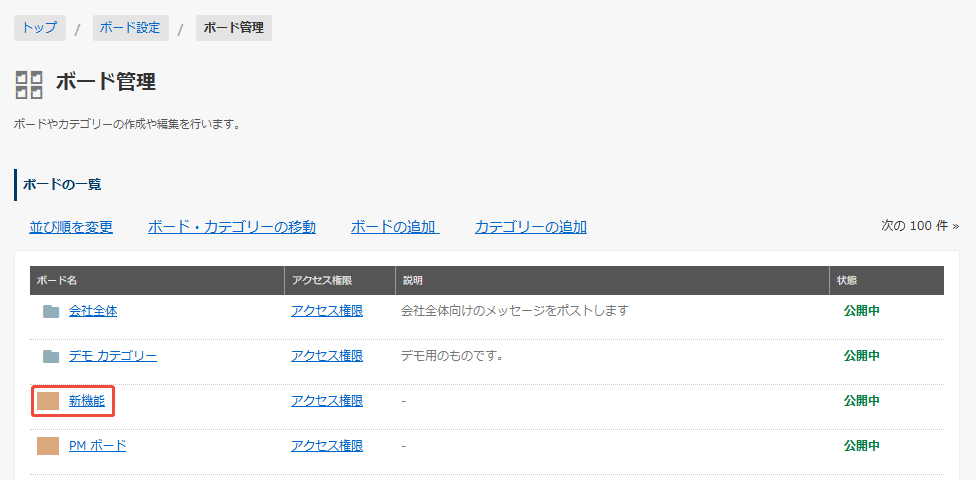The width and height of the screenshot is (976, 480).
Task: Select ボード管理 breadcrumb item
Action: tap(234, 28)
